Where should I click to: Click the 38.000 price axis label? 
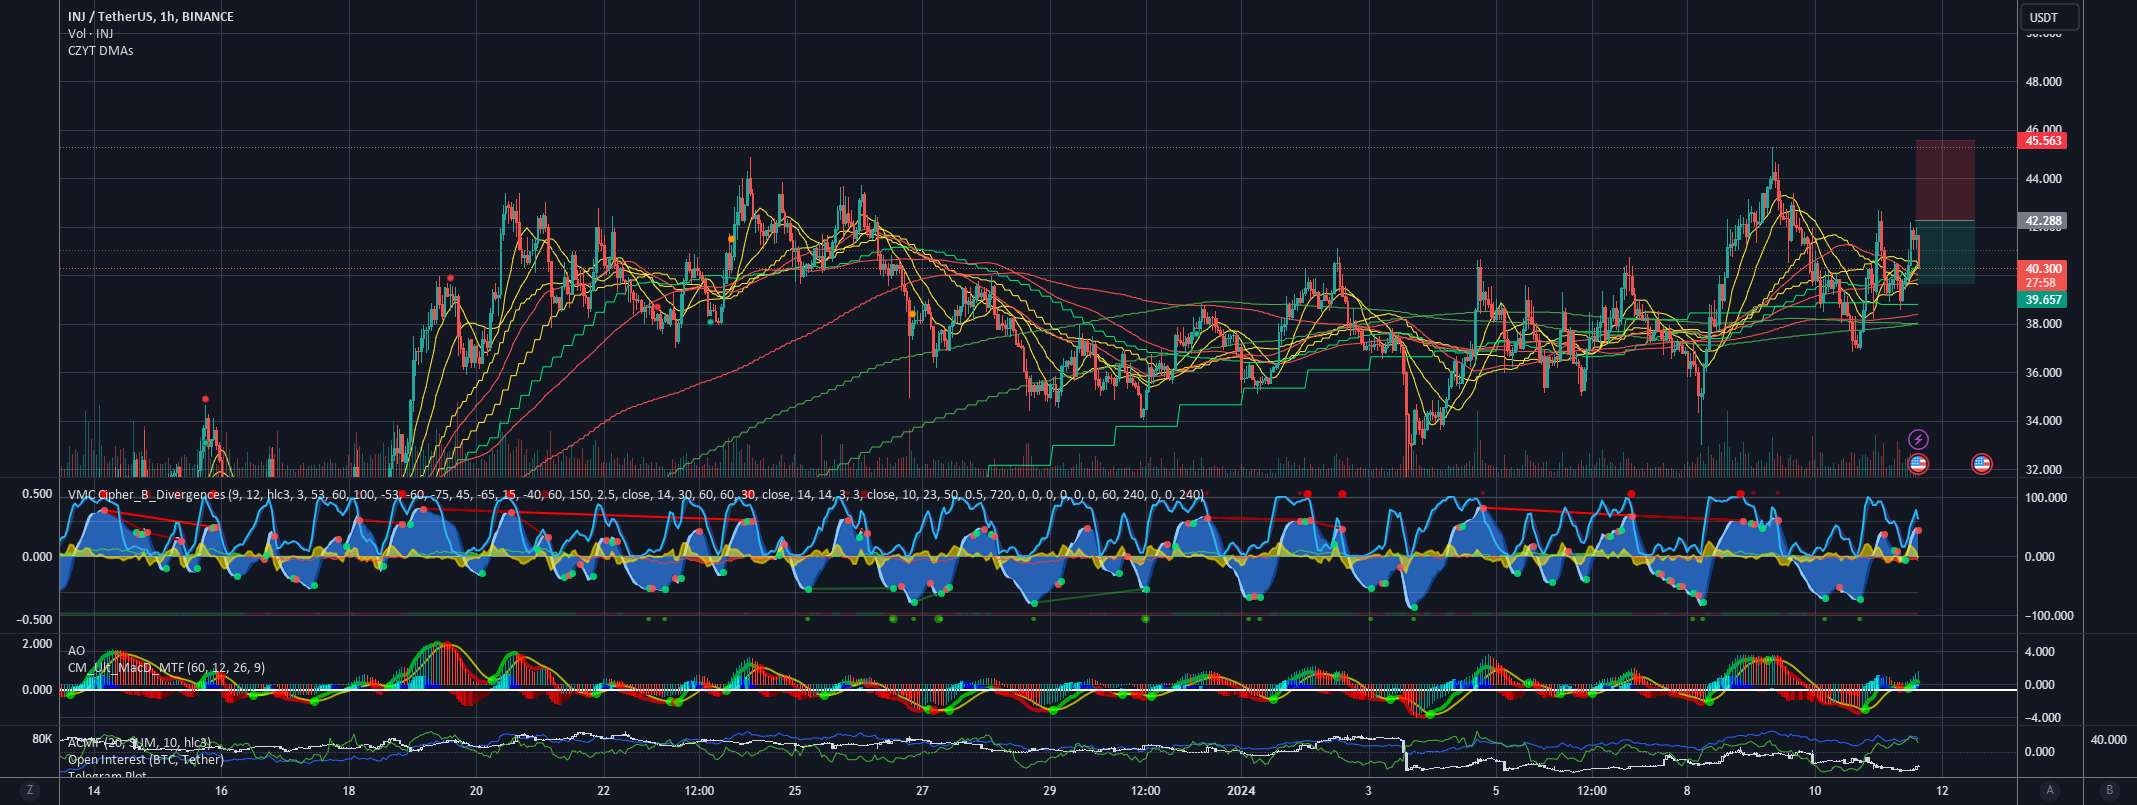(x=2043, y=324)
